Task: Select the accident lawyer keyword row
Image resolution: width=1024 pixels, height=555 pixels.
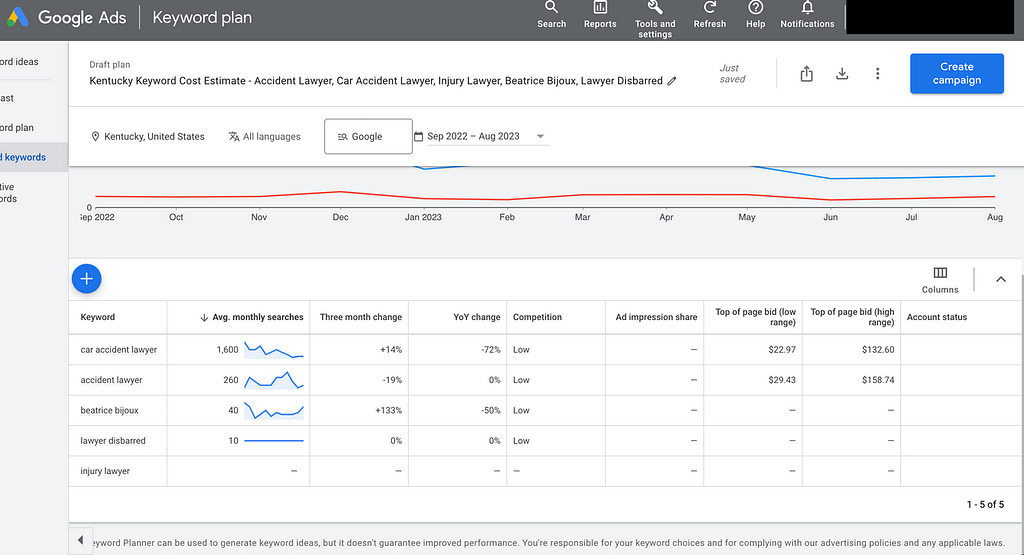Action: point(111,380)
